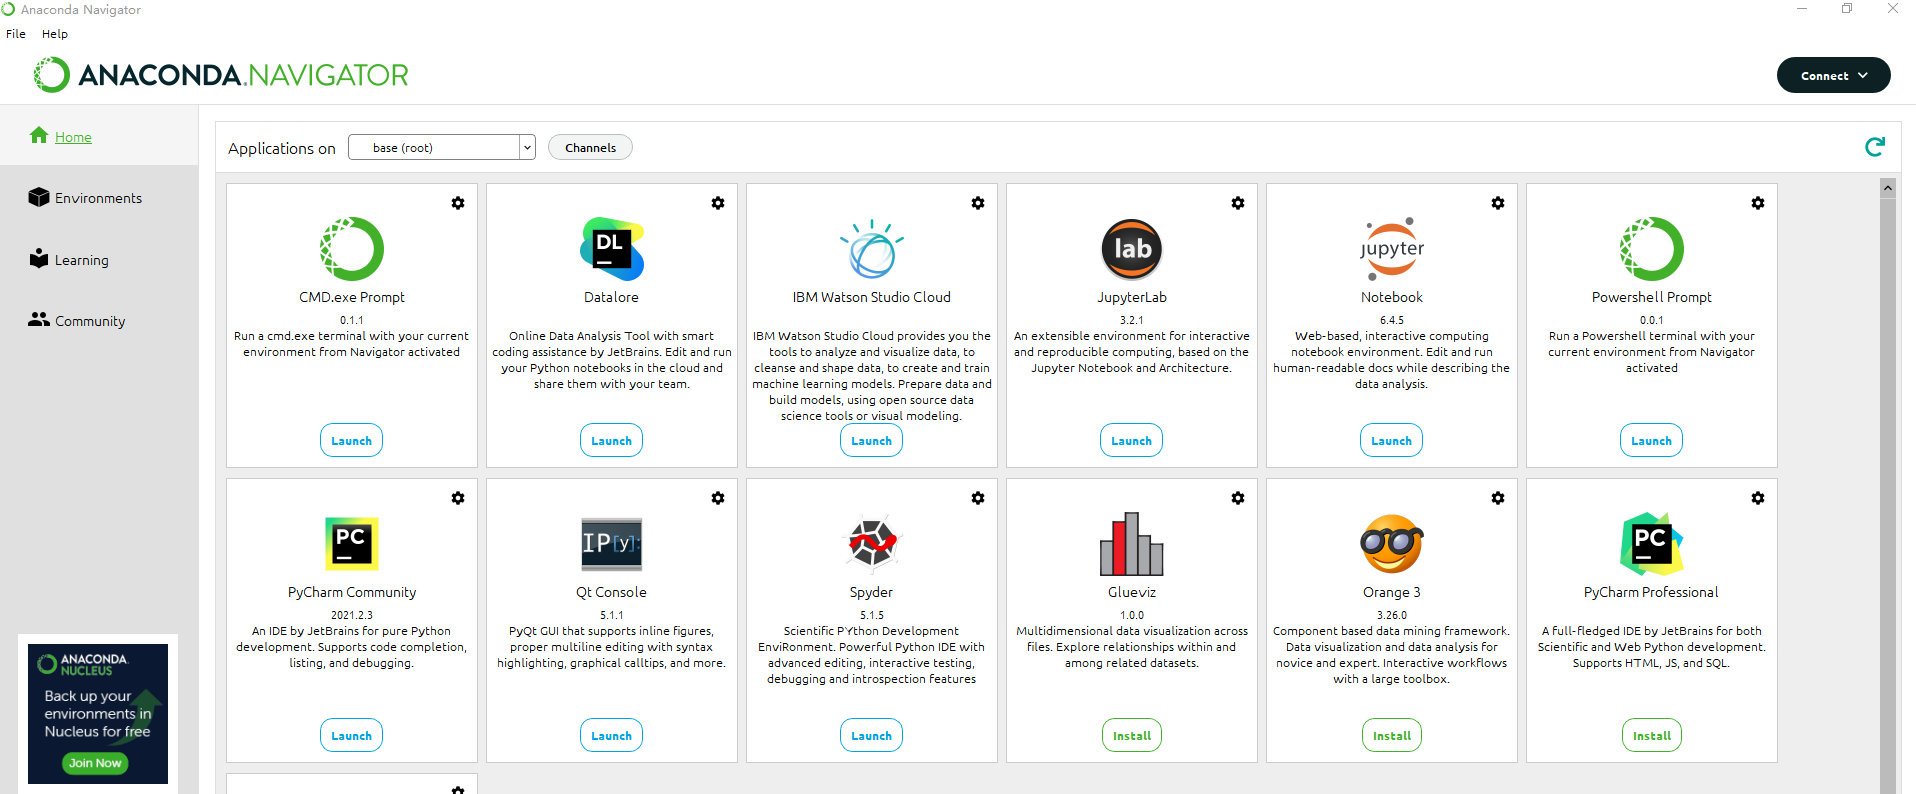Click the Glueviz bar chart icon
This screenshot has width=1916, height=794.
pyautogui.click(x=1132, y=544)
